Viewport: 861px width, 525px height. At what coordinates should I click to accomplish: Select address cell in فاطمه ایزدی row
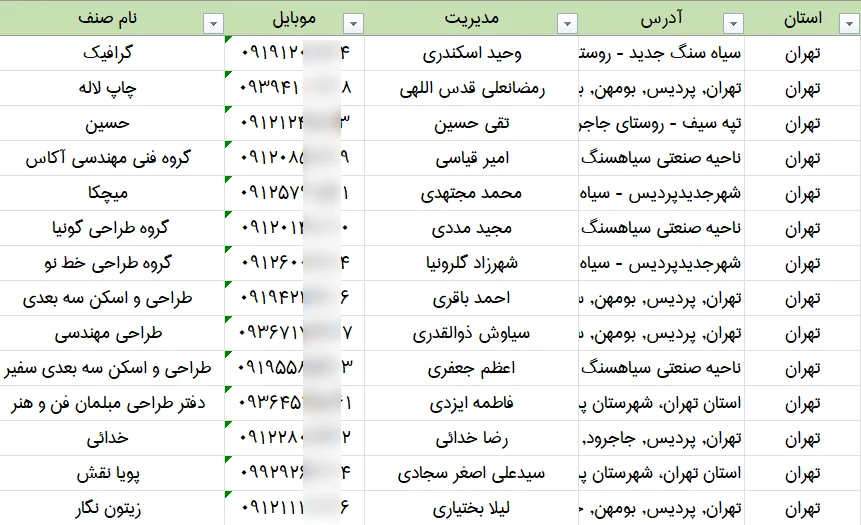(x=662, y=404)
